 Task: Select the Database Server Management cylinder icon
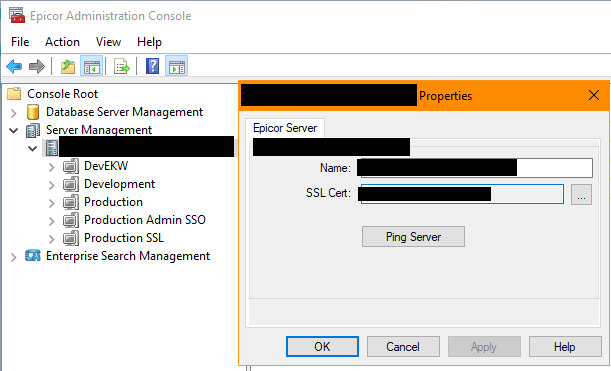33,112
